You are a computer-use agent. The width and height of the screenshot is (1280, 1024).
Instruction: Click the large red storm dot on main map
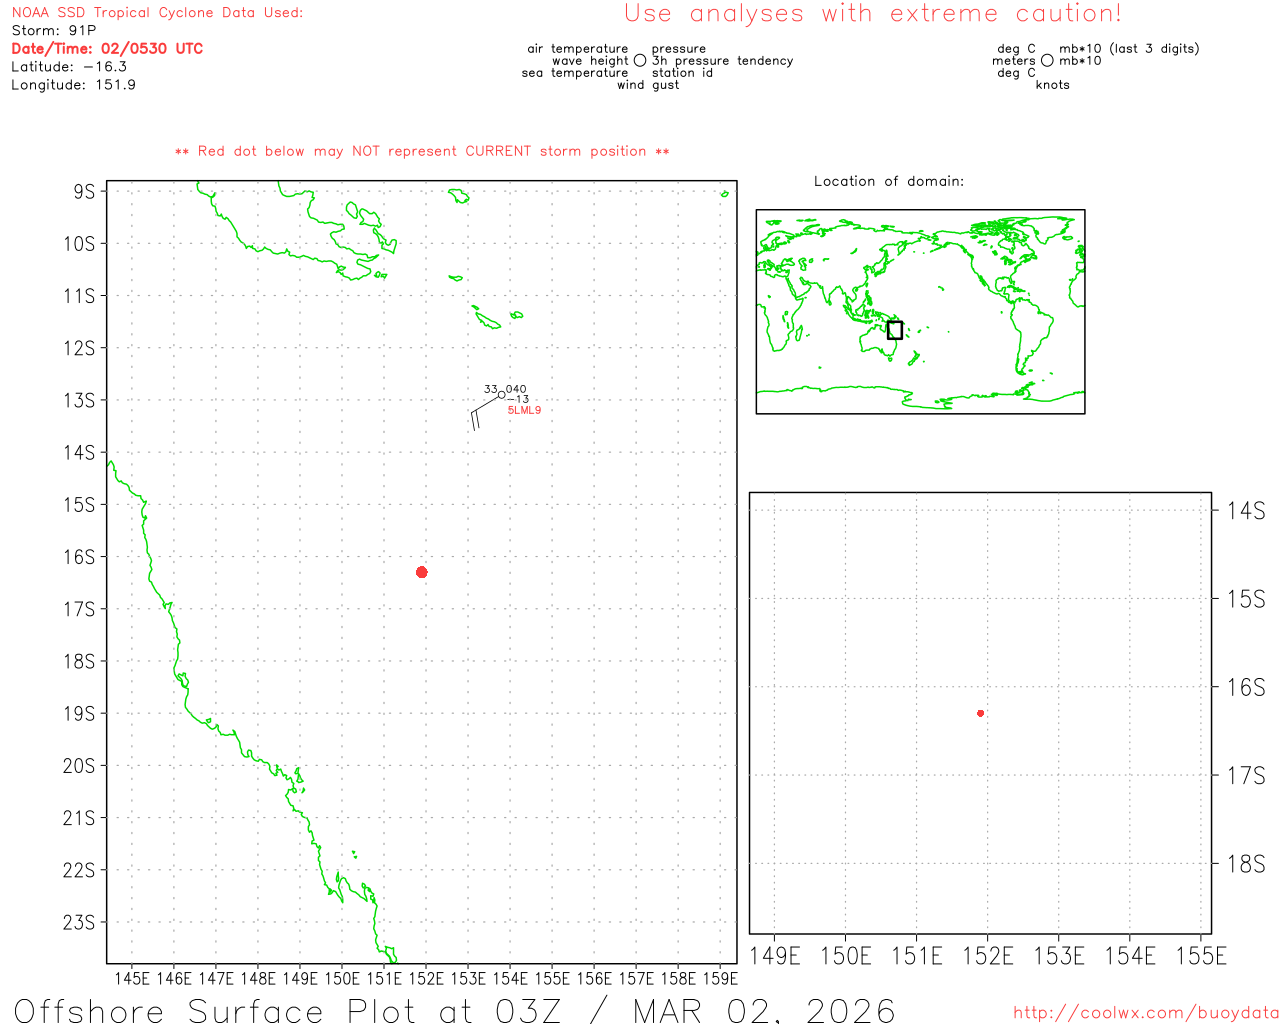coord(421,572)
